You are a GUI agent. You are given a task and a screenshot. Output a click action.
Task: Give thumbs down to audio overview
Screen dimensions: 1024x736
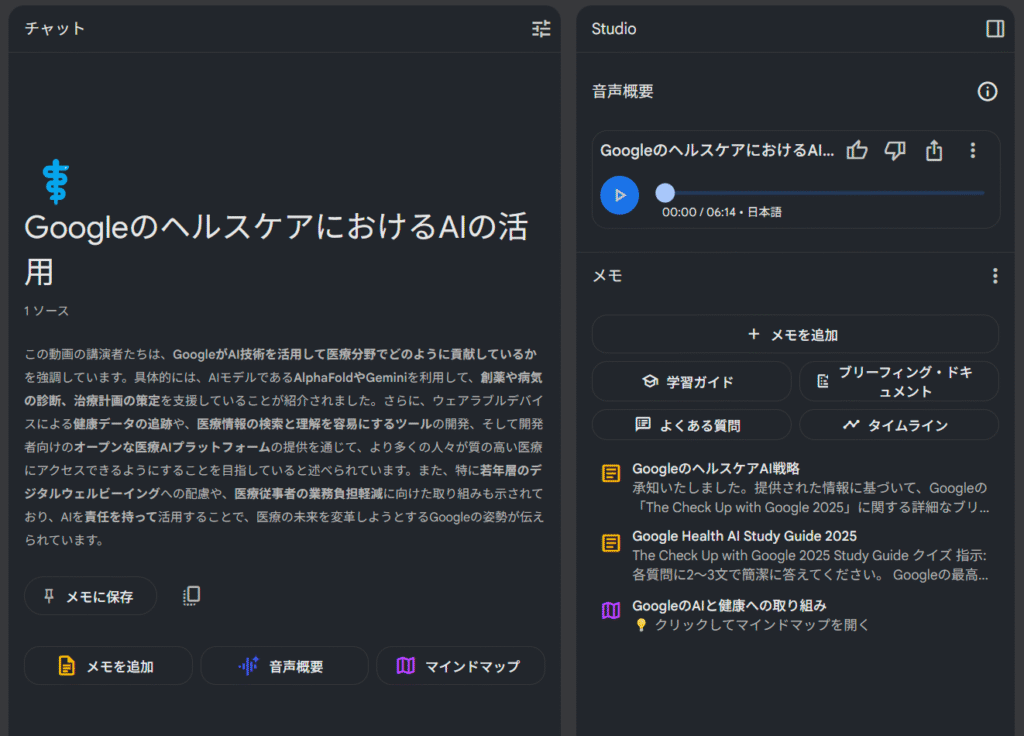pyautogui.click(x=895, y=150)
